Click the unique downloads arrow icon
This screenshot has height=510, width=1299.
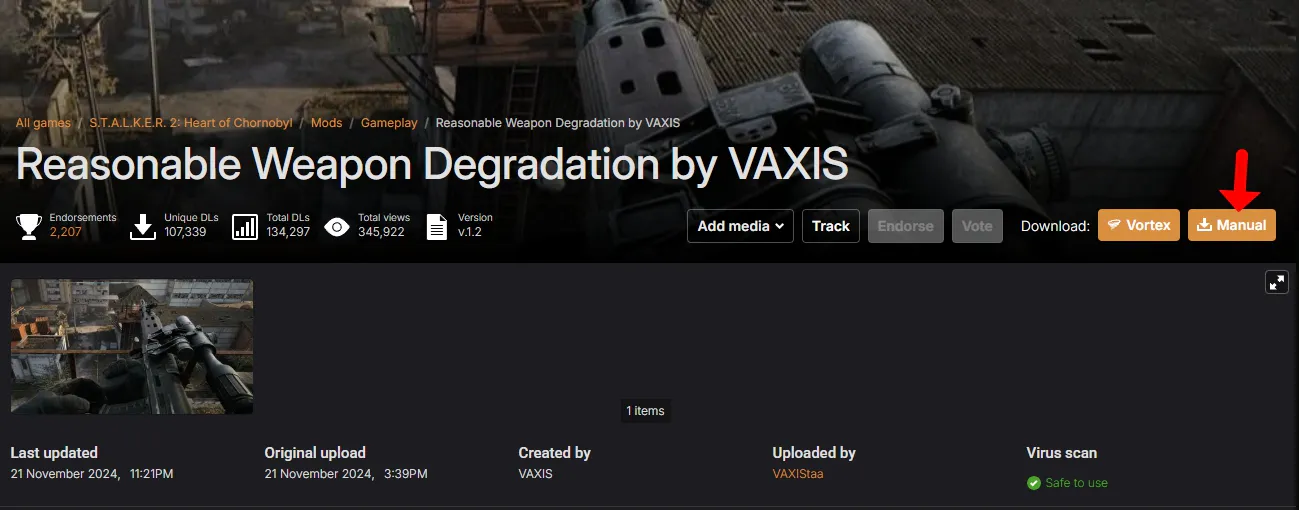144,227
